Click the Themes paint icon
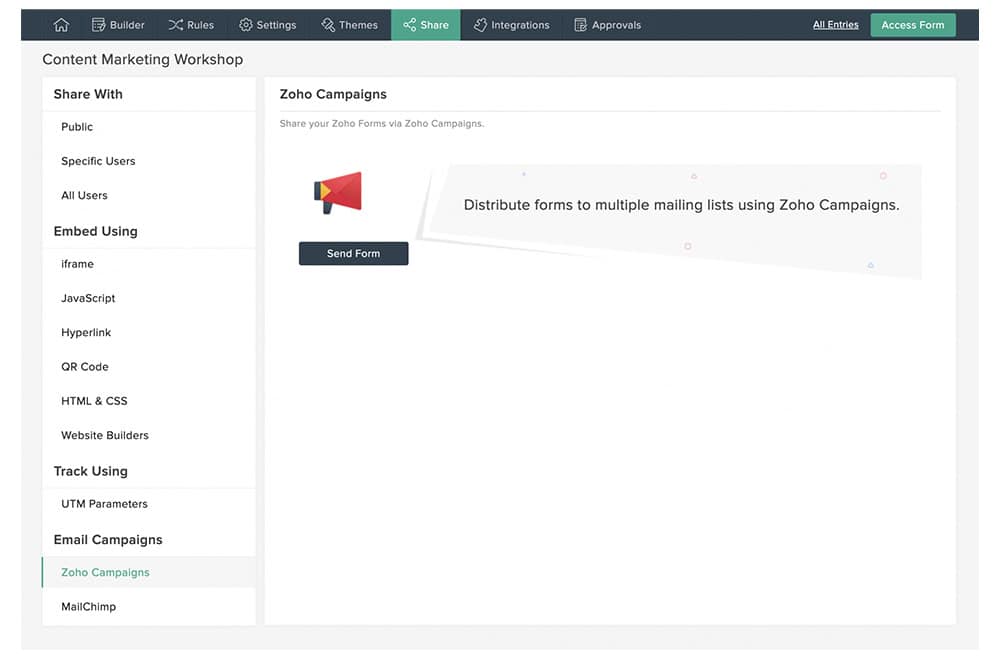 click(328, 25)
